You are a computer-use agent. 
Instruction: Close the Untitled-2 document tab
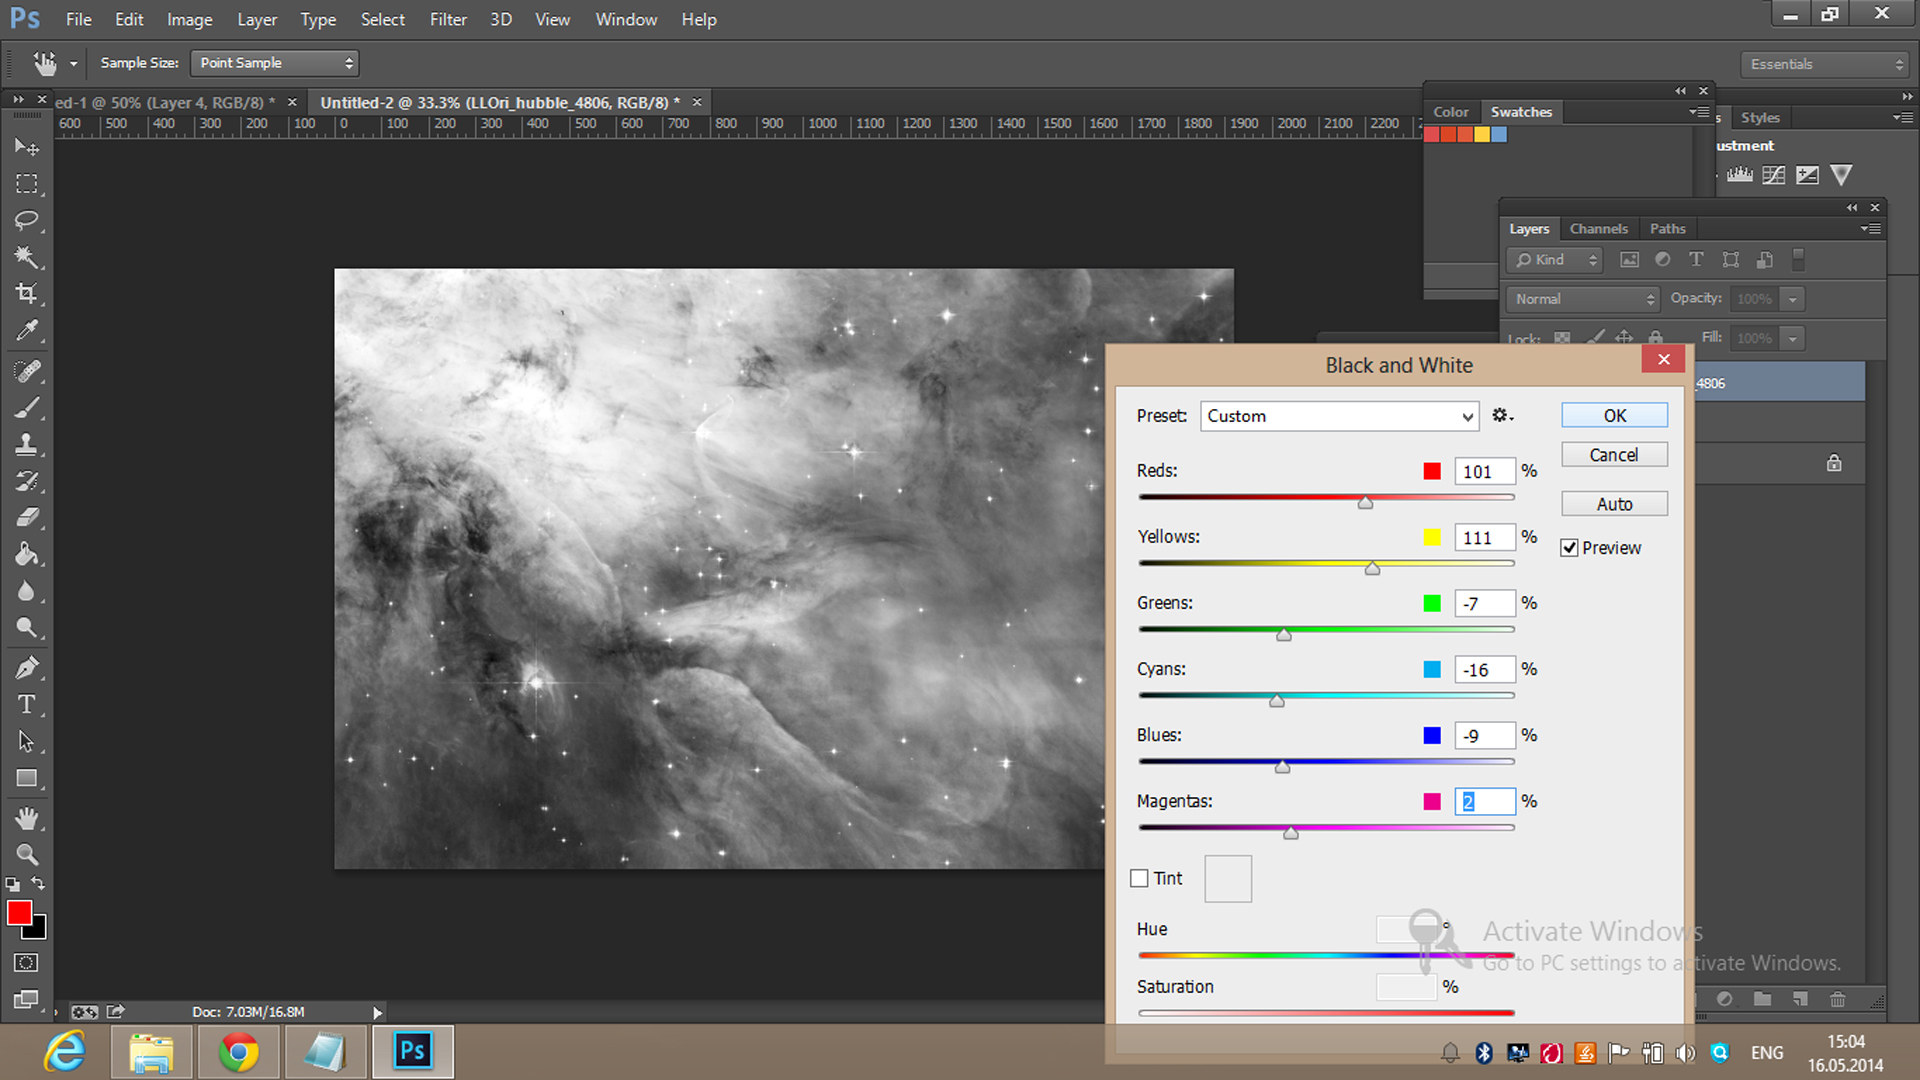pos(697,102)
